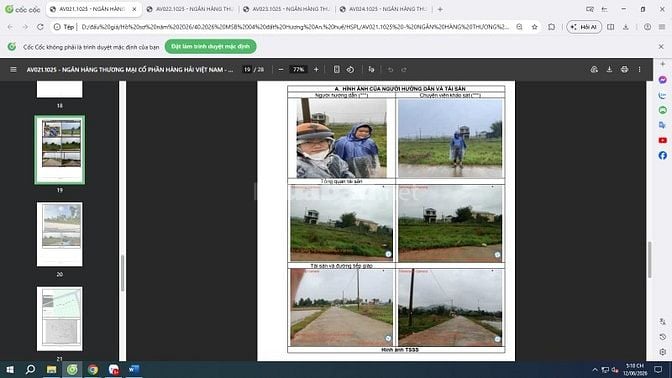Viewport: 672px width, 378px height.
Task: Open the address bar zoom indicator
Action: pos(519,27)
